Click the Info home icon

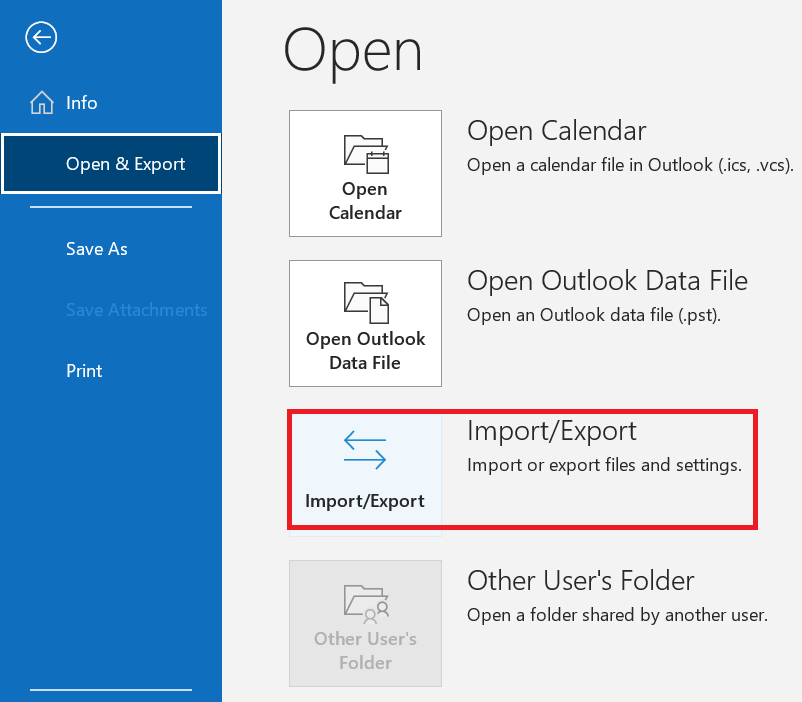click(42, 102)
